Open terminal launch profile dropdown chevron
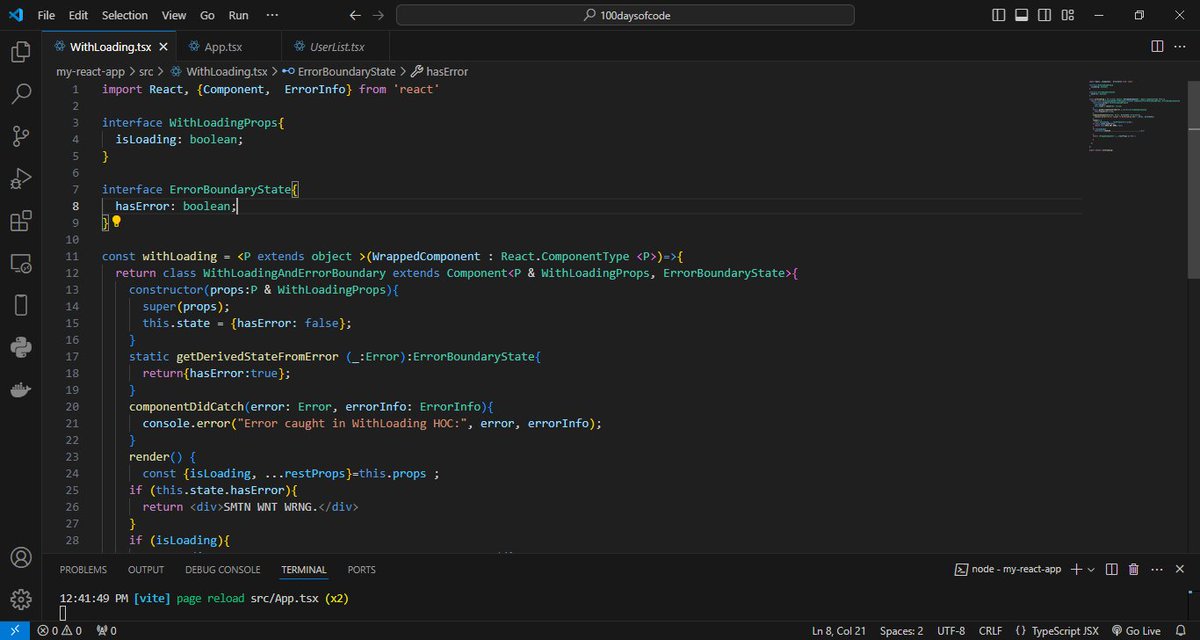 (x=1091, y=569)
